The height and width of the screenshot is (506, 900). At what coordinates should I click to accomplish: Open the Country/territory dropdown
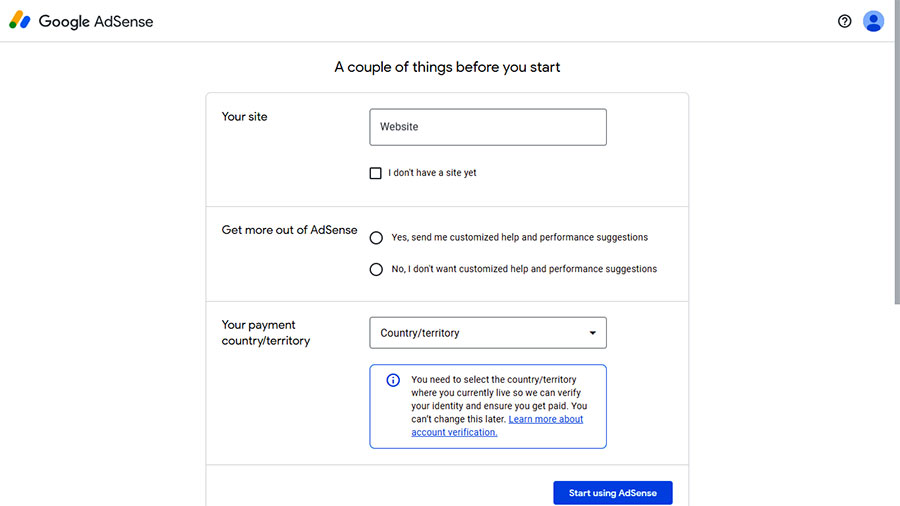click(488, 333)
